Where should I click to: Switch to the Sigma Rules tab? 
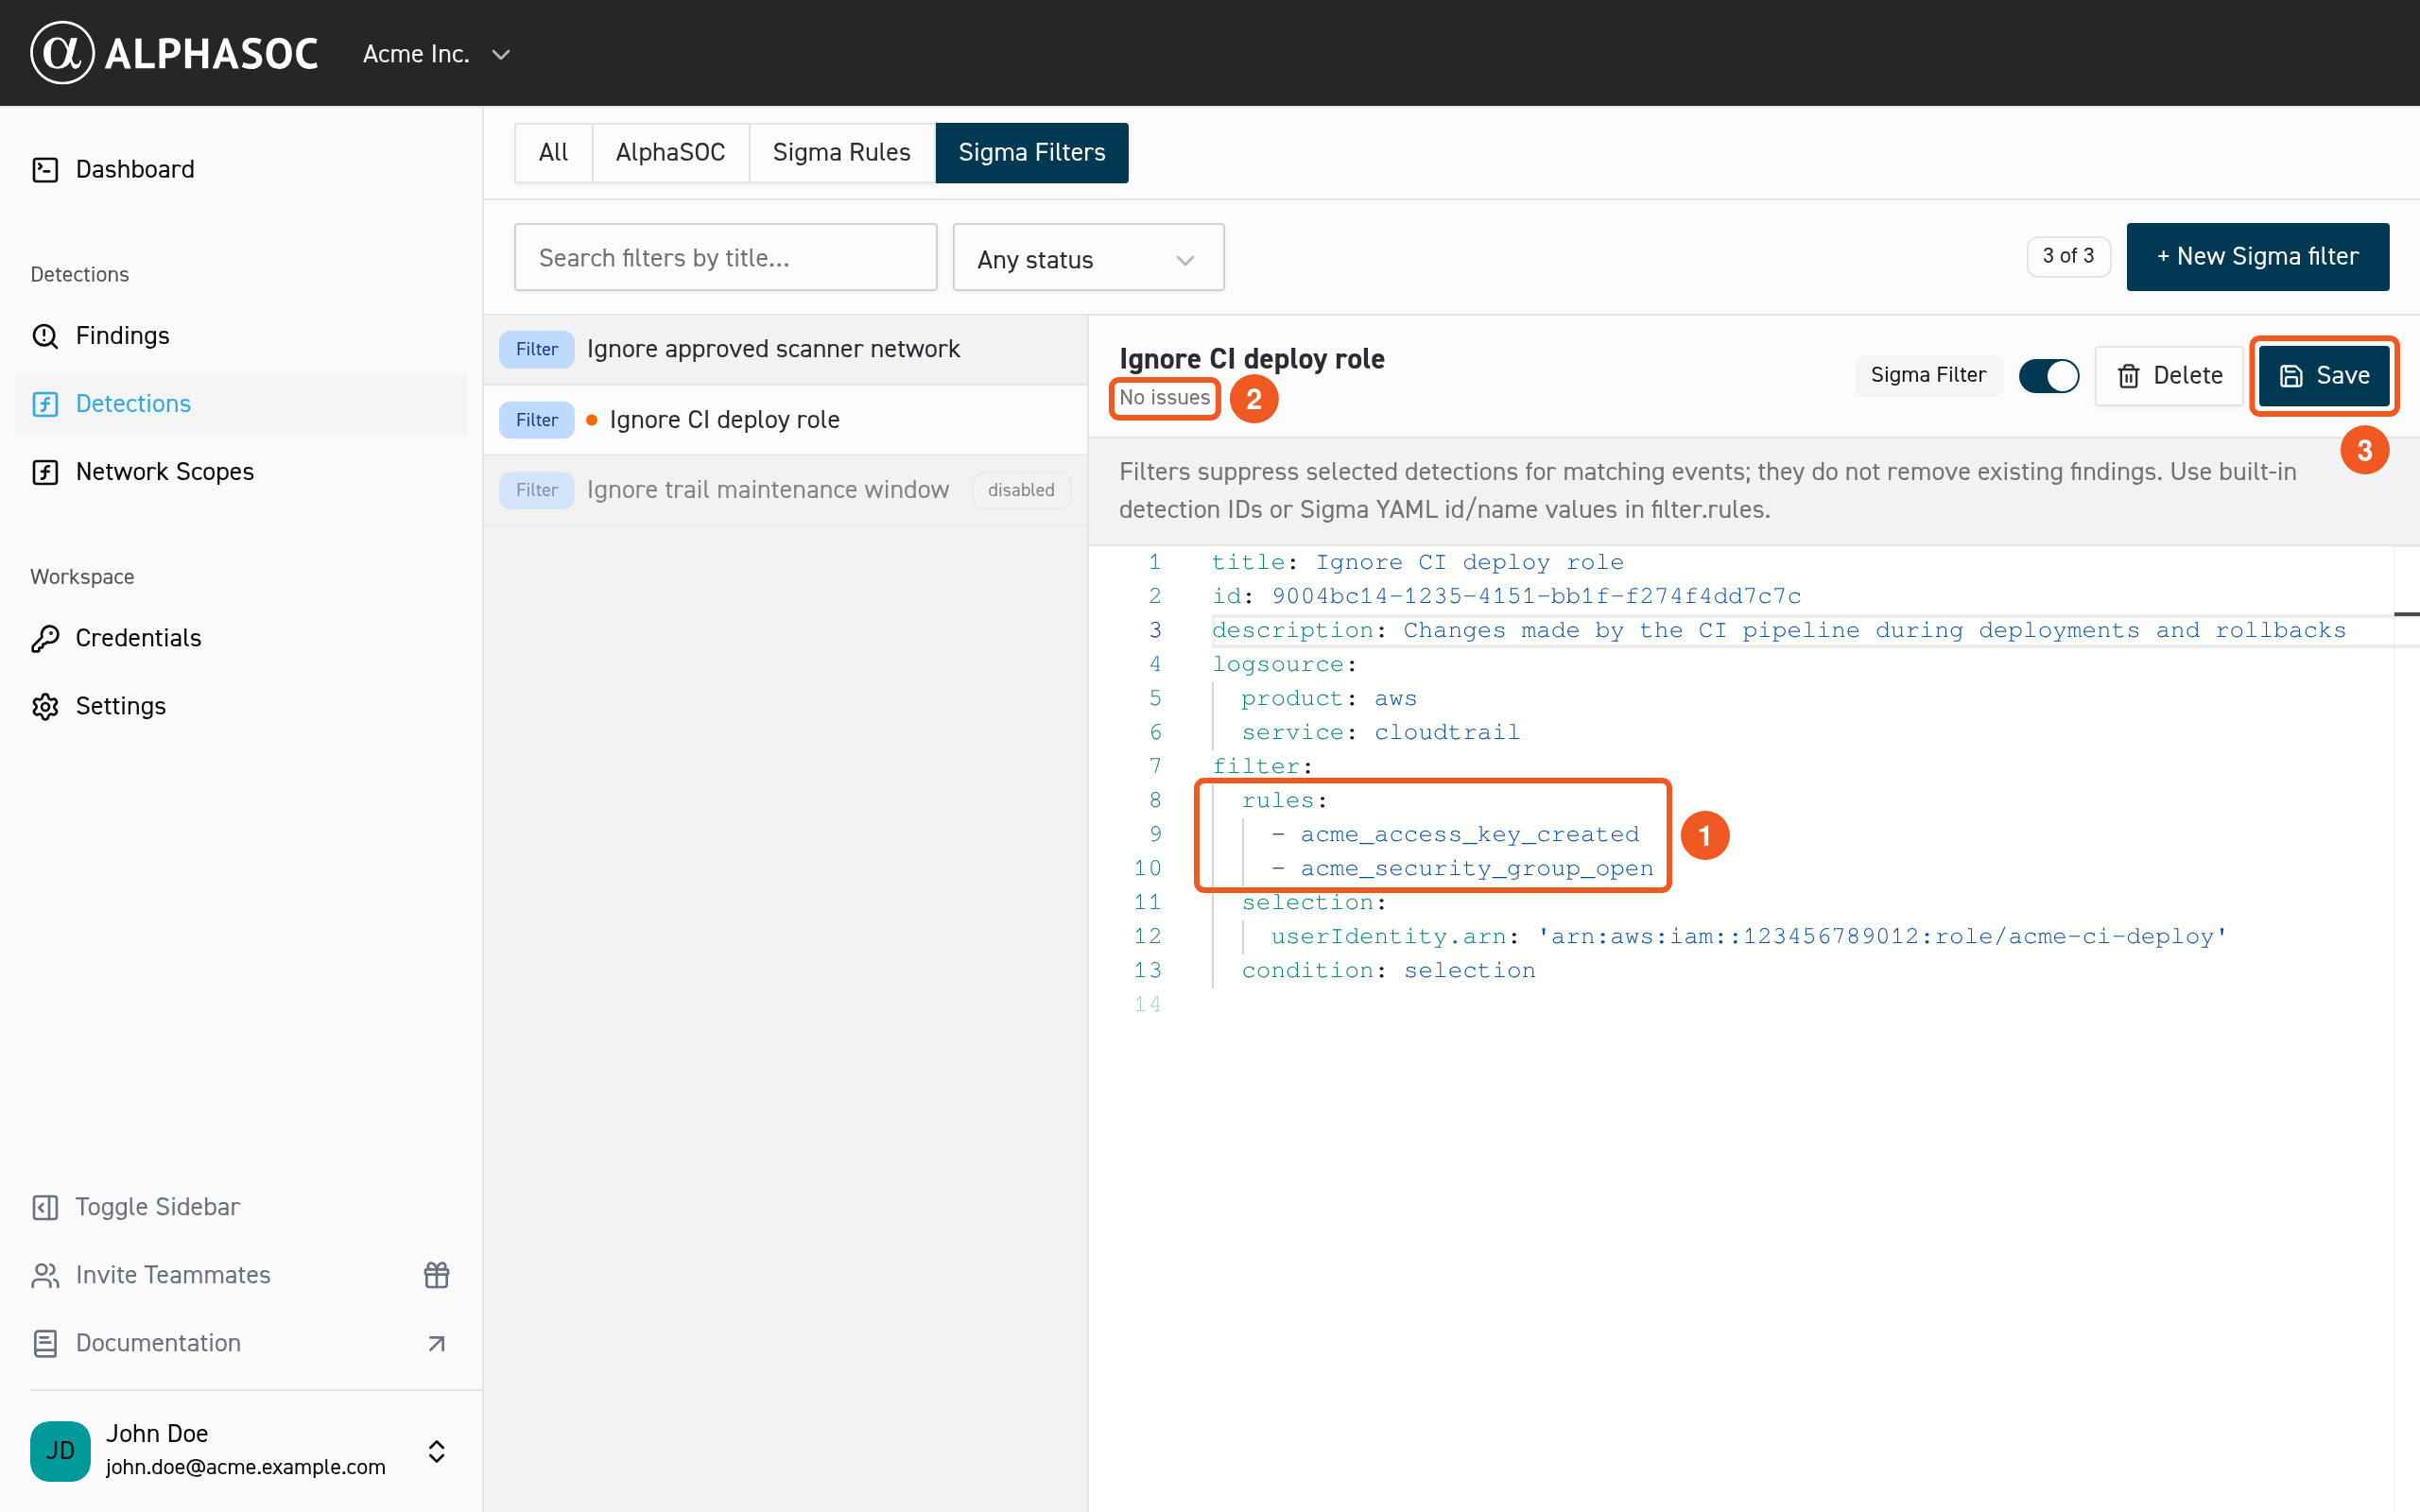point(841,152)
